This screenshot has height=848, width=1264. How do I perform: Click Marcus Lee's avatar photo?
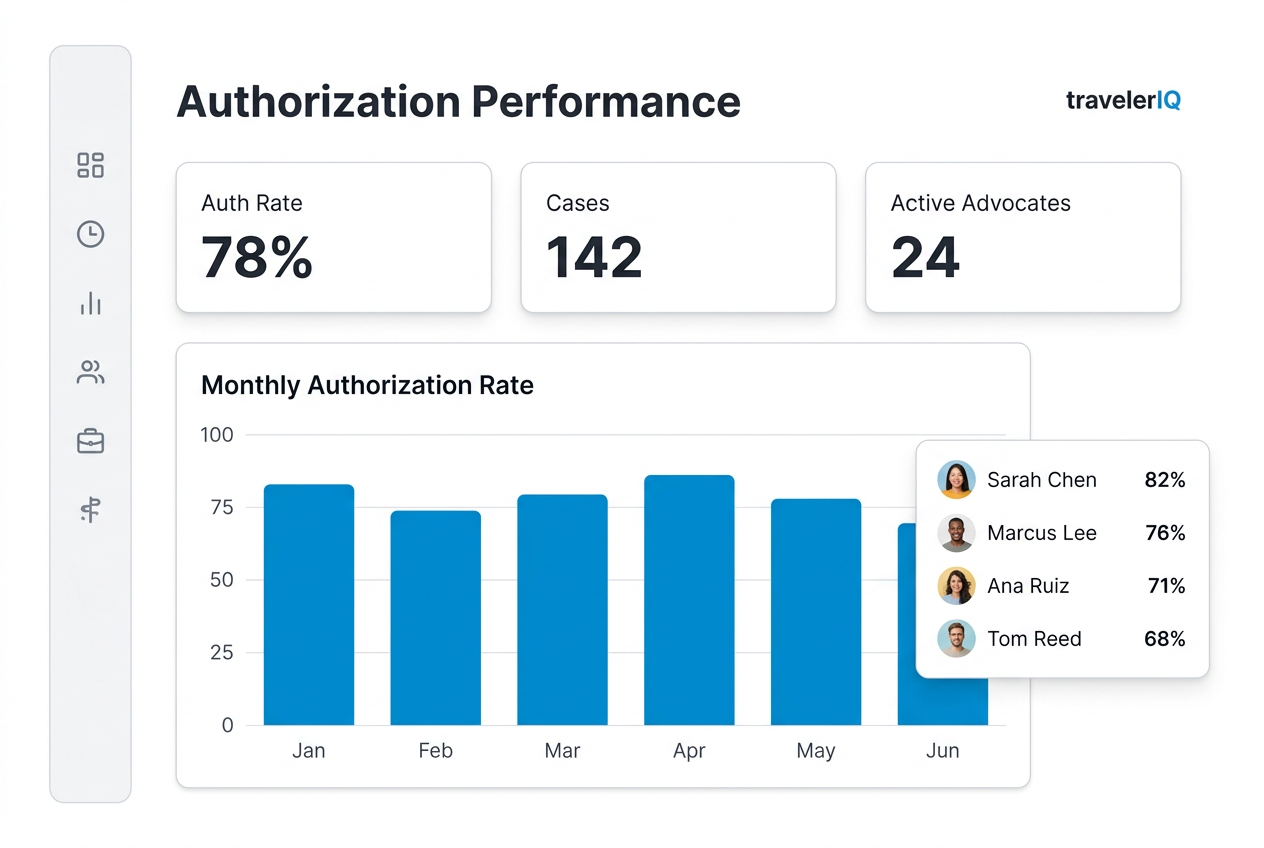tap(956, 533)
